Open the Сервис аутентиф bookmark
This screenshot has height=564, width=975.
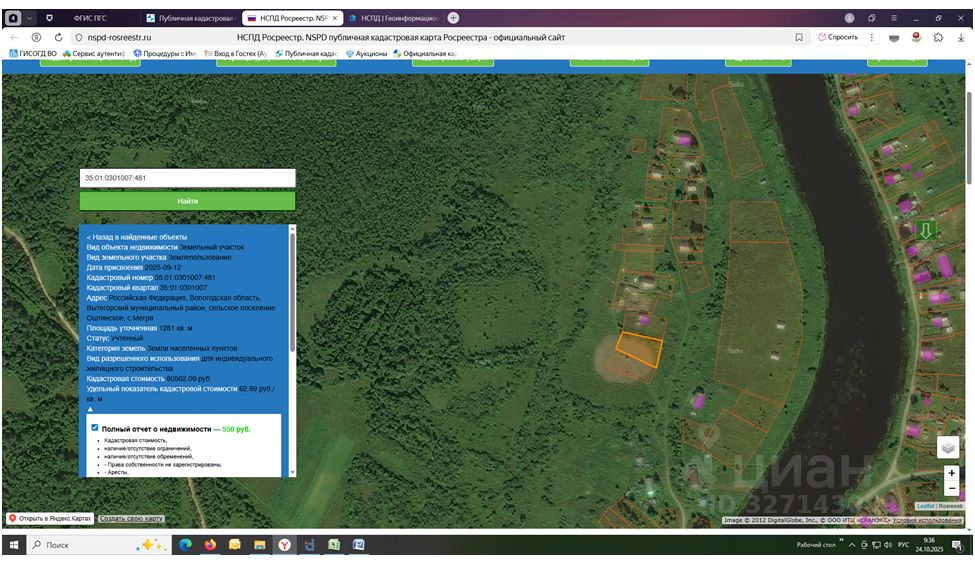[94, 53]
